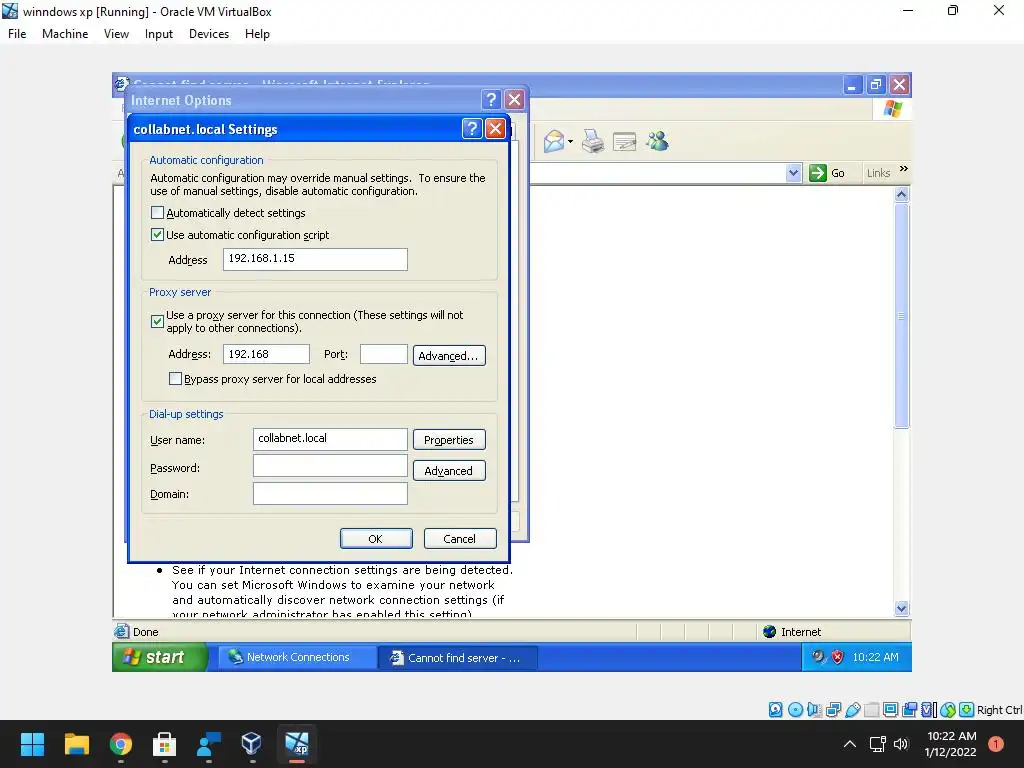Click the green Go arrow button
The image size is (1024, 768).
click(x=818, y=173)
